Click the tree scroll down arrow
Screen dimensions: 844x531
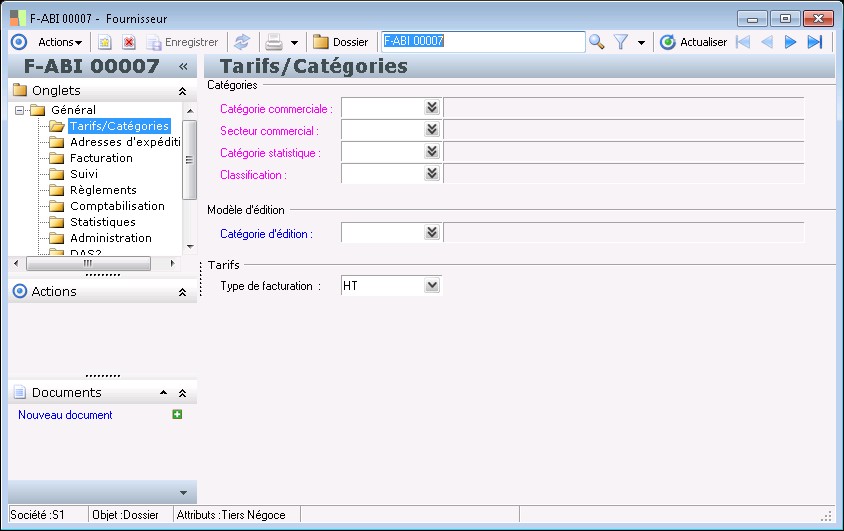pos(190,246)
